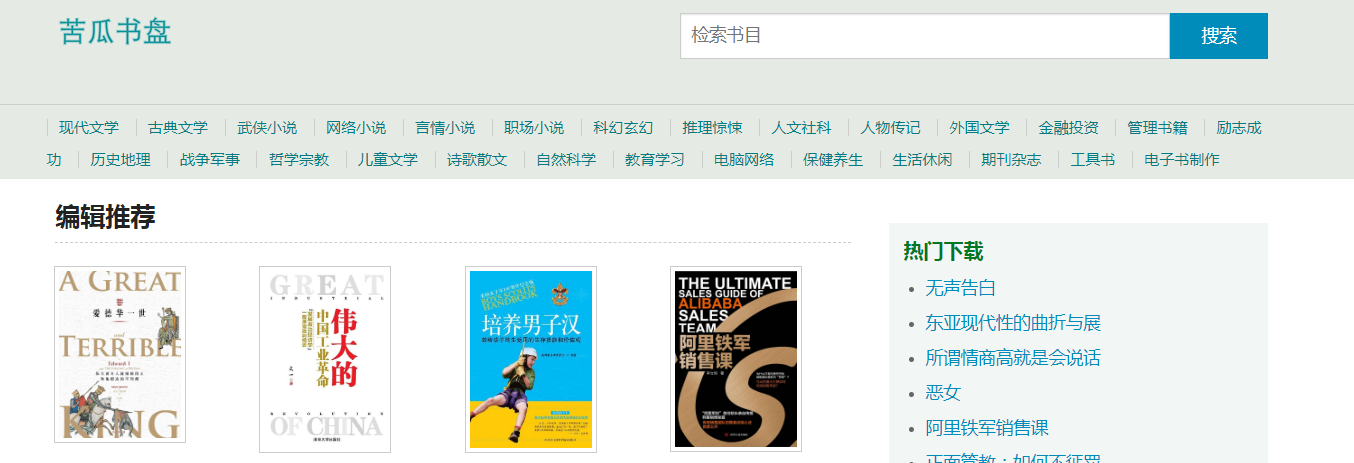The height and width of the screenshot is (463, 1354).
Task: Go to 人文社科 category
Action: pyautogui.click(x=801, y=128)
